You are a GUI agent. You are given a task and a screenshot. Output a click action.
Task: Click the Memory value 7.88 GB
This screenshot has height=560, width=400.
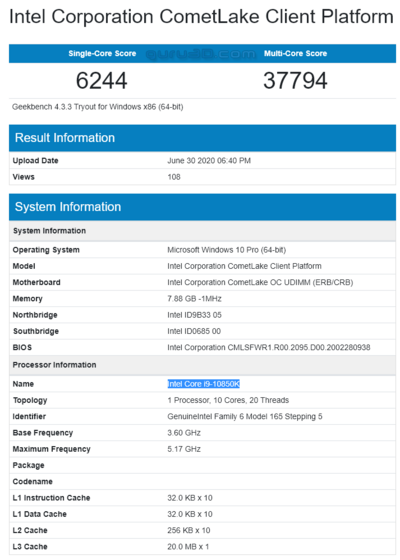coord(194,299)
